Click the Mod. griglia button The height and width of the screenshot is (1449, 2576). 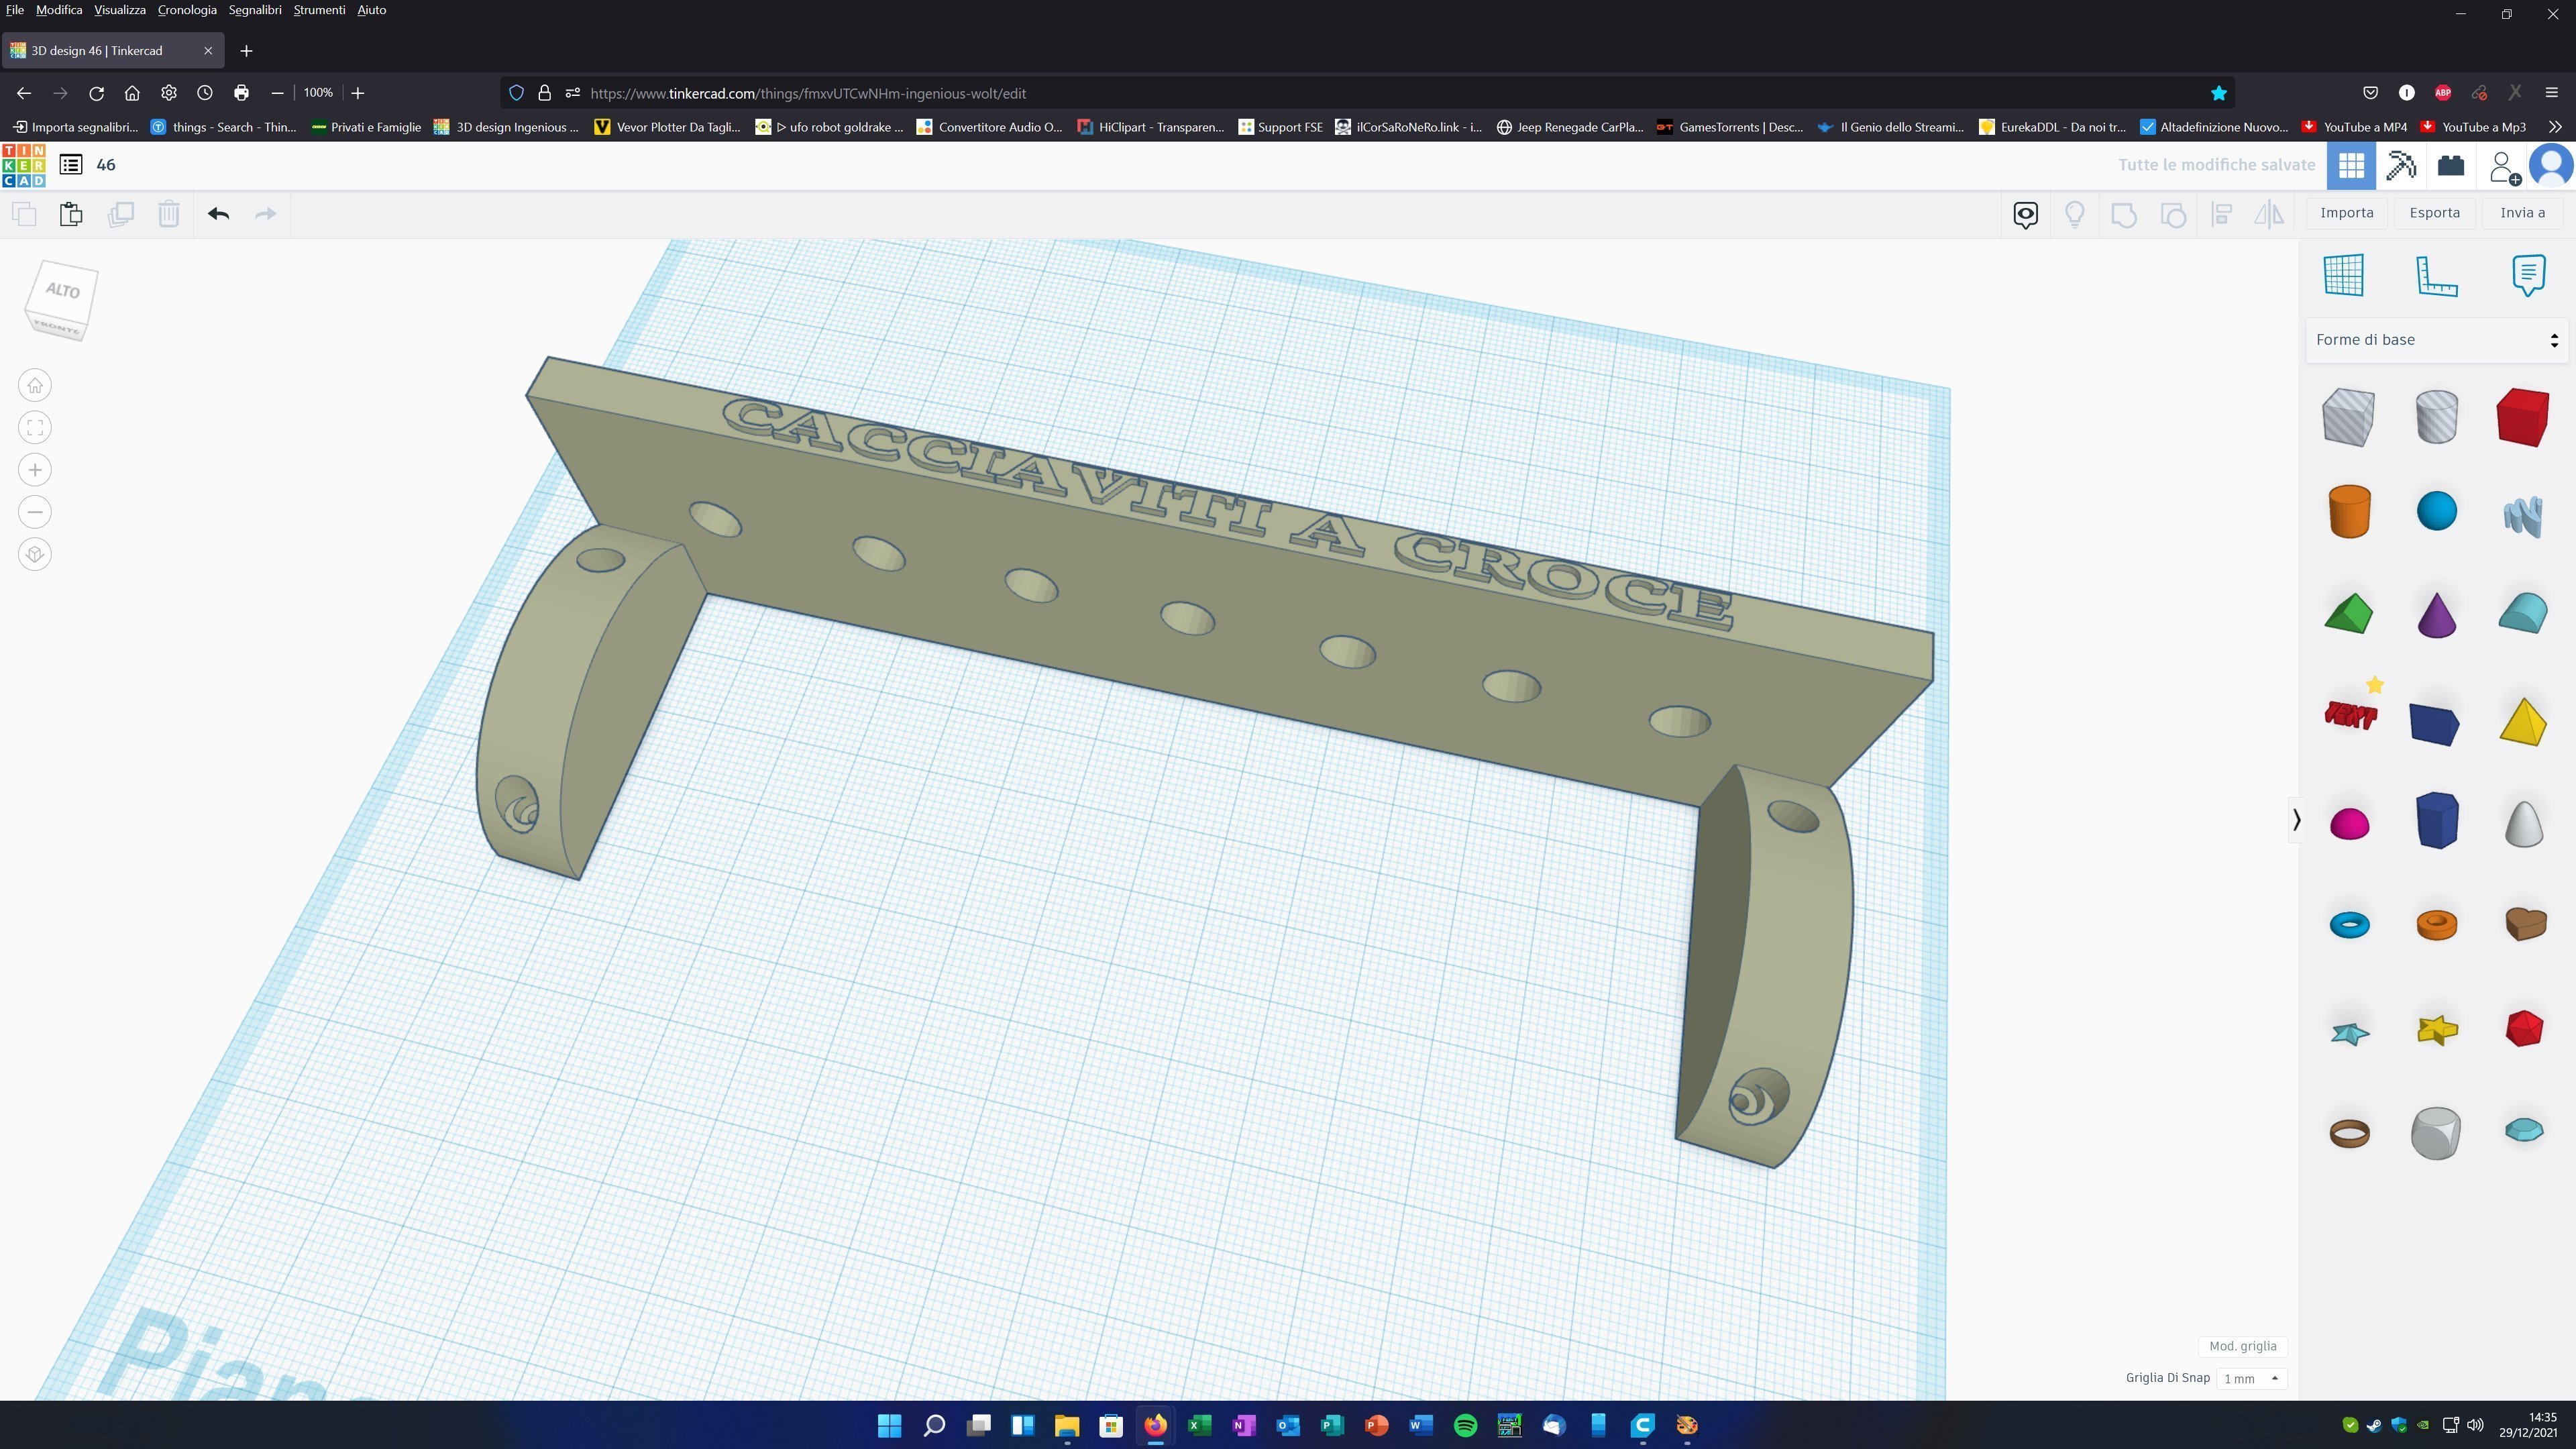click(2242, 1346)
